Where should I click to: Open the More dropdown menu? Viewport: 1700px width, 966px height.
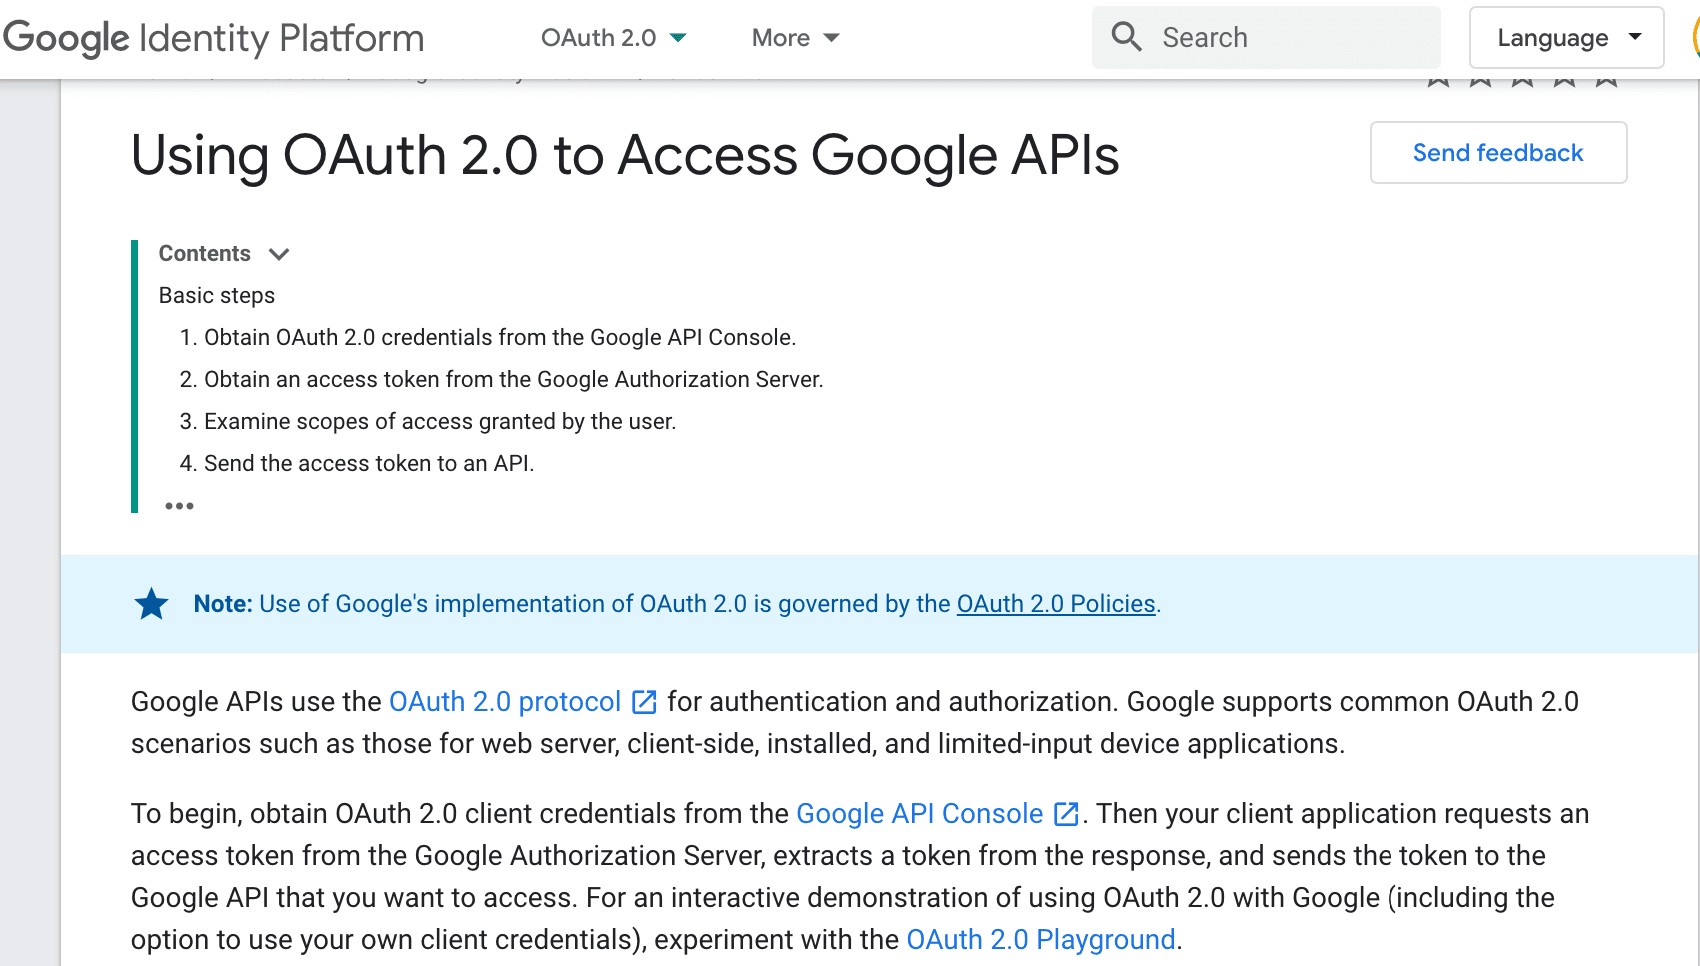point(795,38)
